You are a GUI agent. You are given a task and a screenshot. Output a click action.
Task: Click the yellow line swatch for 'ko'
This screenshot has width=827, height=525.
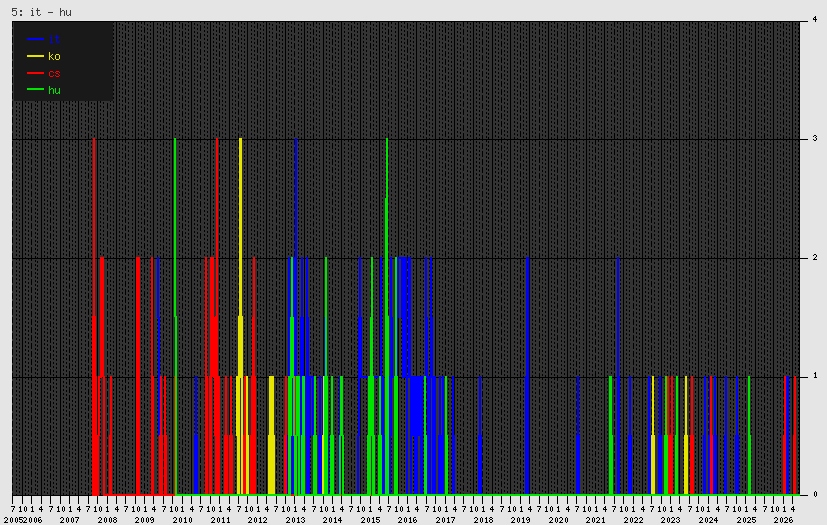click(x=35, y=56)
